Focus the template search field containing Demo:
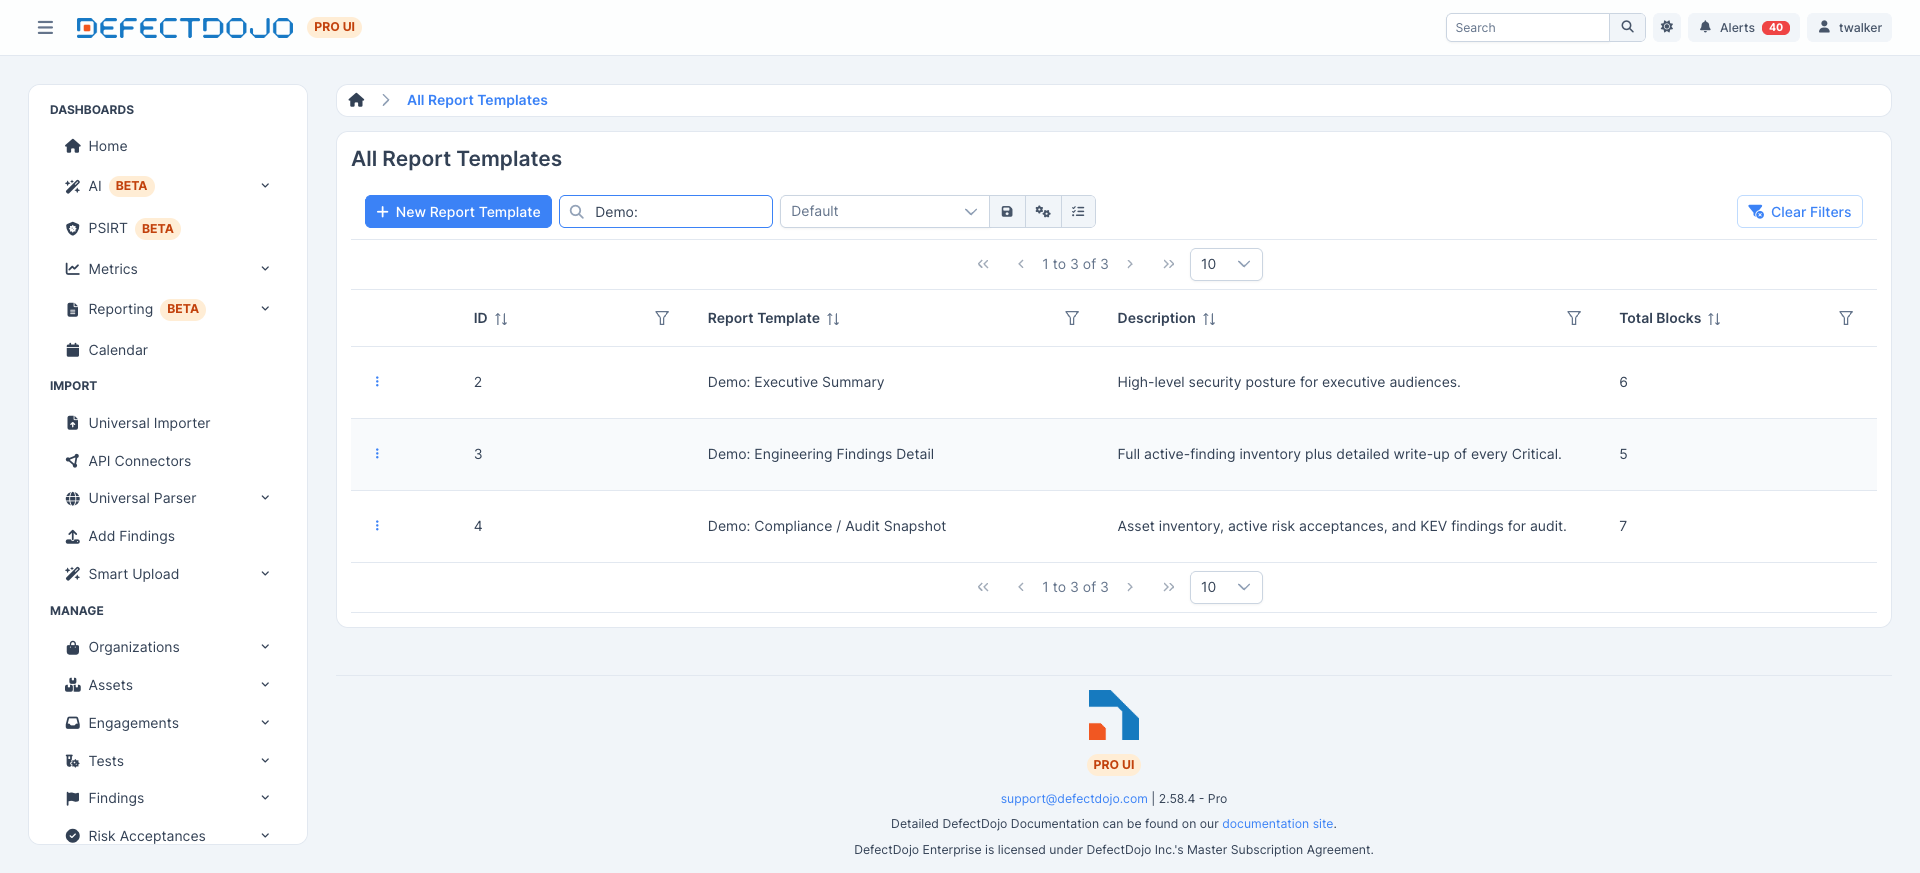This screenshot has width=1920, height=873. (666, 211)
